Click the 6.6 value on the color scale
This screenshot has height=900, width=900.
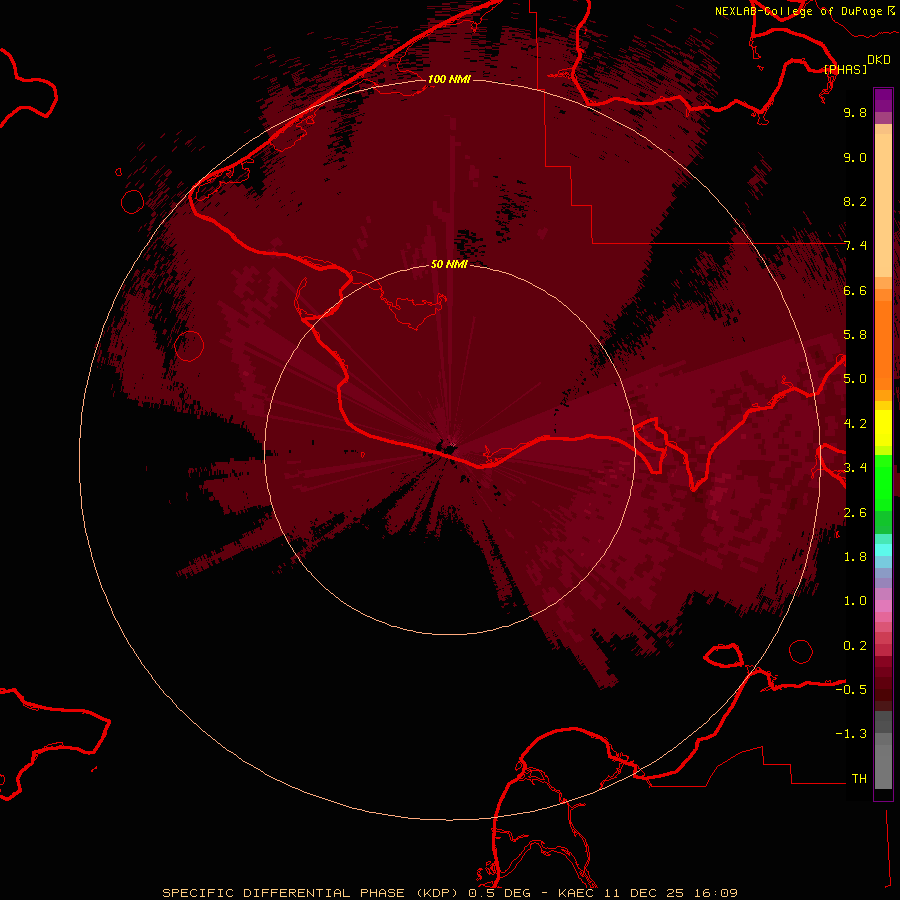[855, 290]
